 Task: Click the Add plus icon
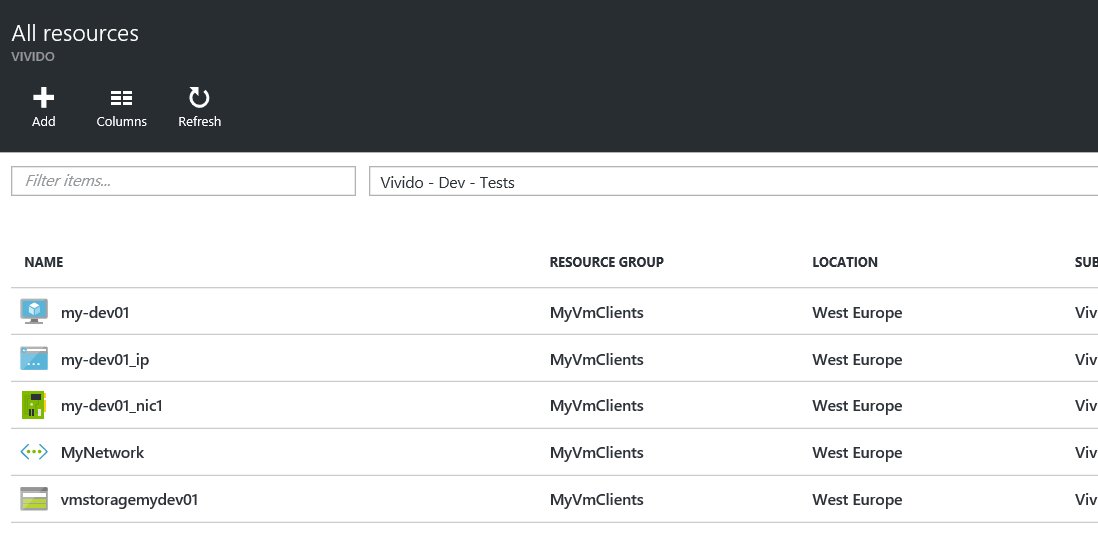click(x=43, y=97)
